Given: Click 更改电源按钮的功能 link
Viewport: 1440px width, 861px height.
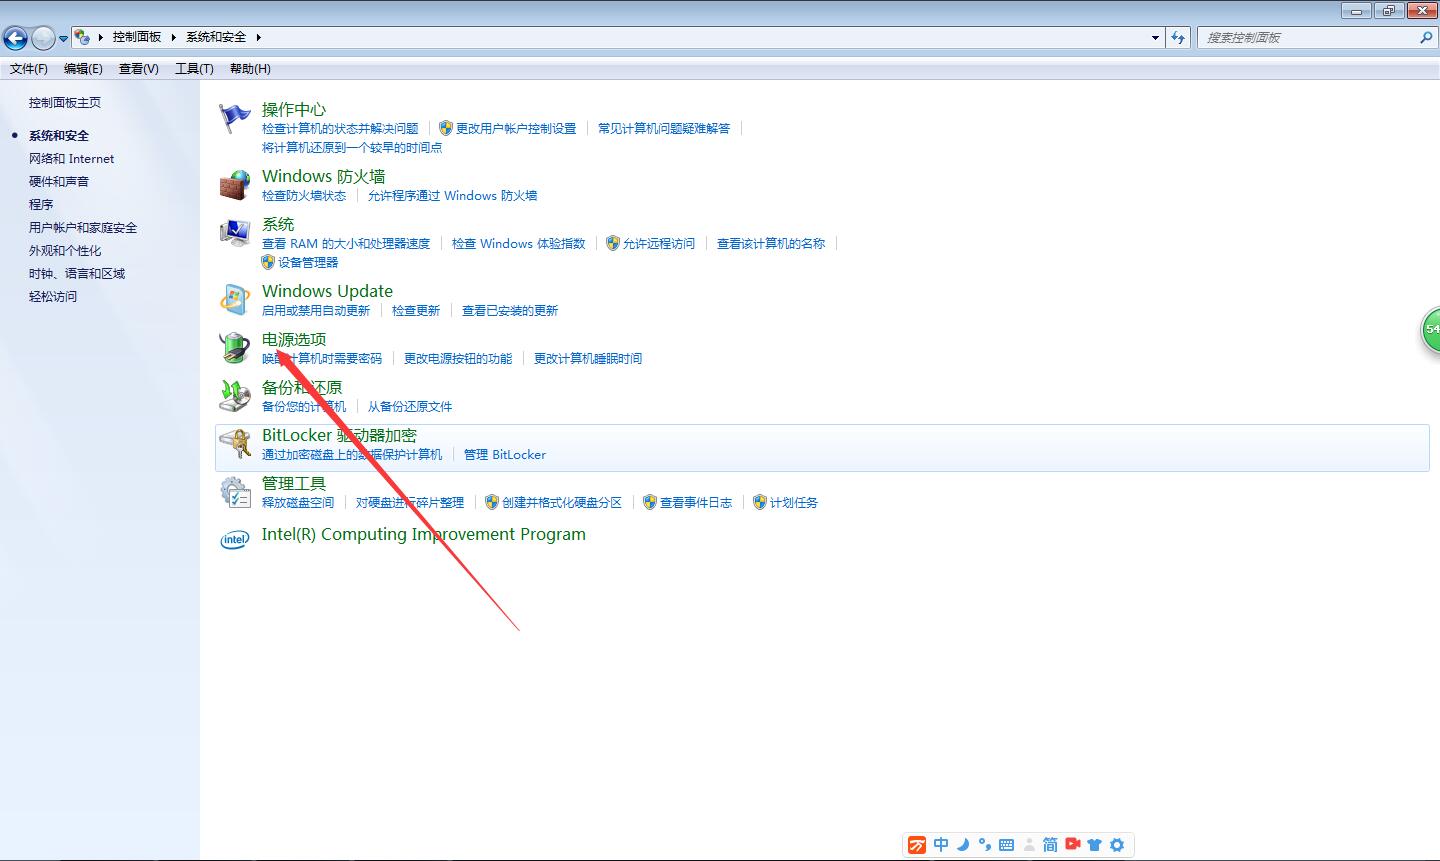Looking at the screenshot, I should (x=458, y=359).
